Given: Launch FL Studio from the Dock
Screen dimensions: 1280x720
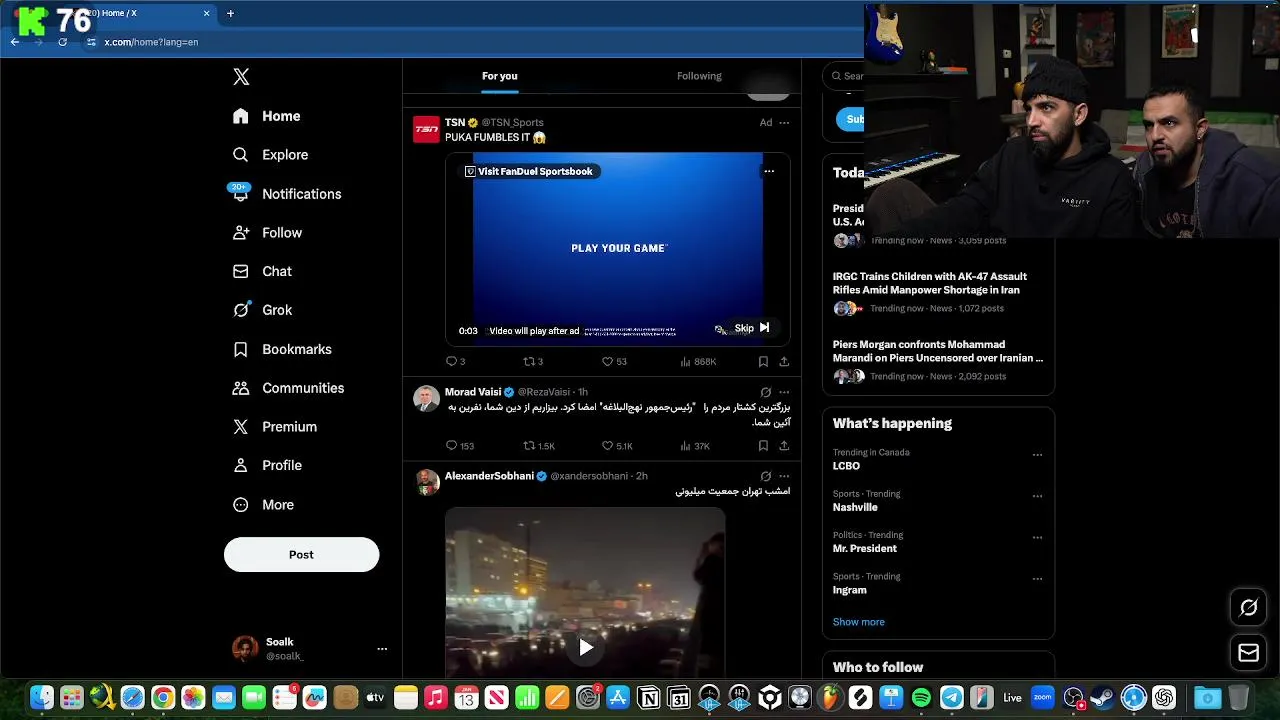Looking at the screenshot, I should pos(830,698).
